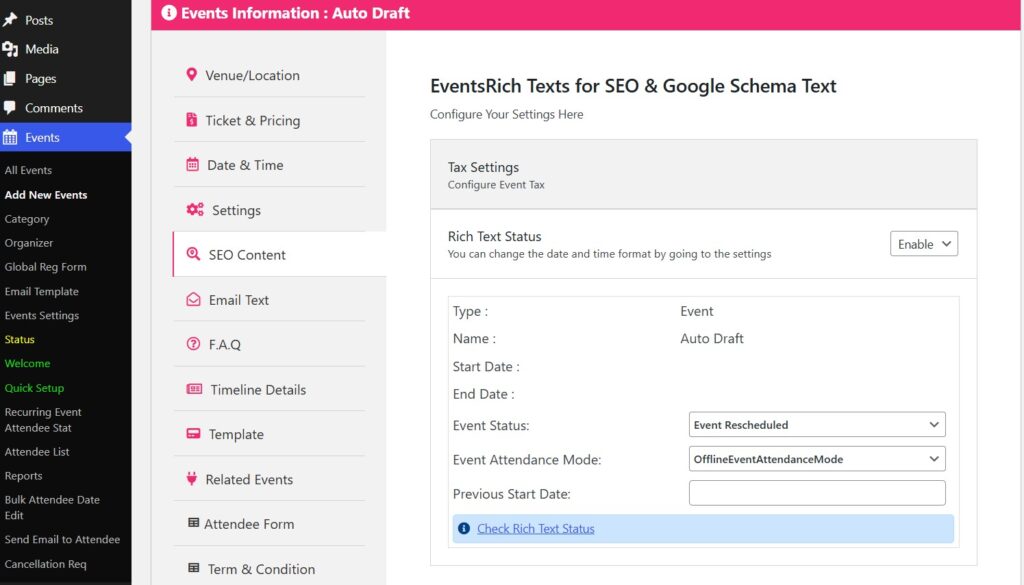Viewport: 1024px width, 585px height.
Task: Open Send Email to Attendee
Action: tap(62, 539)
